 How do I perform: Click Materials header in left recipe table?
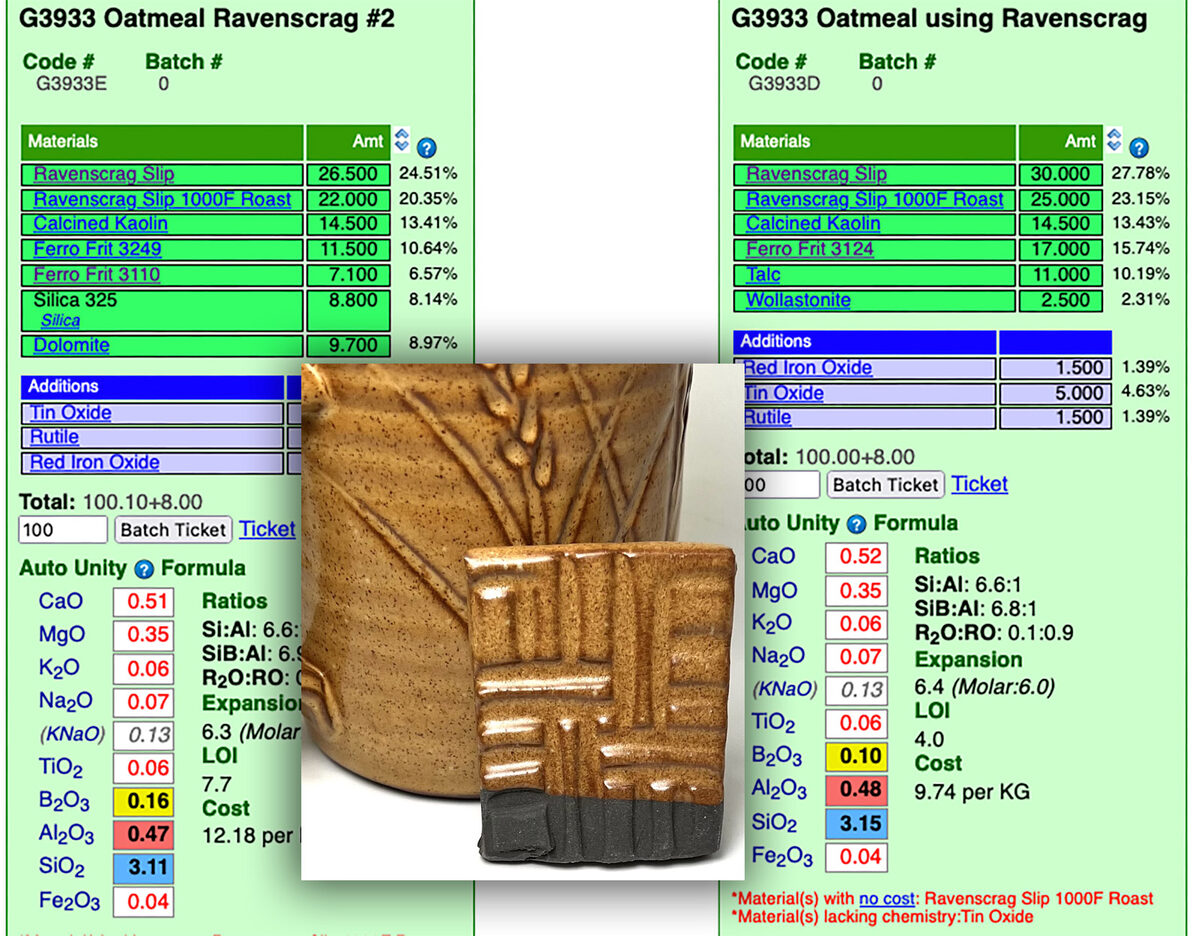pyautogui.click(x=162, y=142)
